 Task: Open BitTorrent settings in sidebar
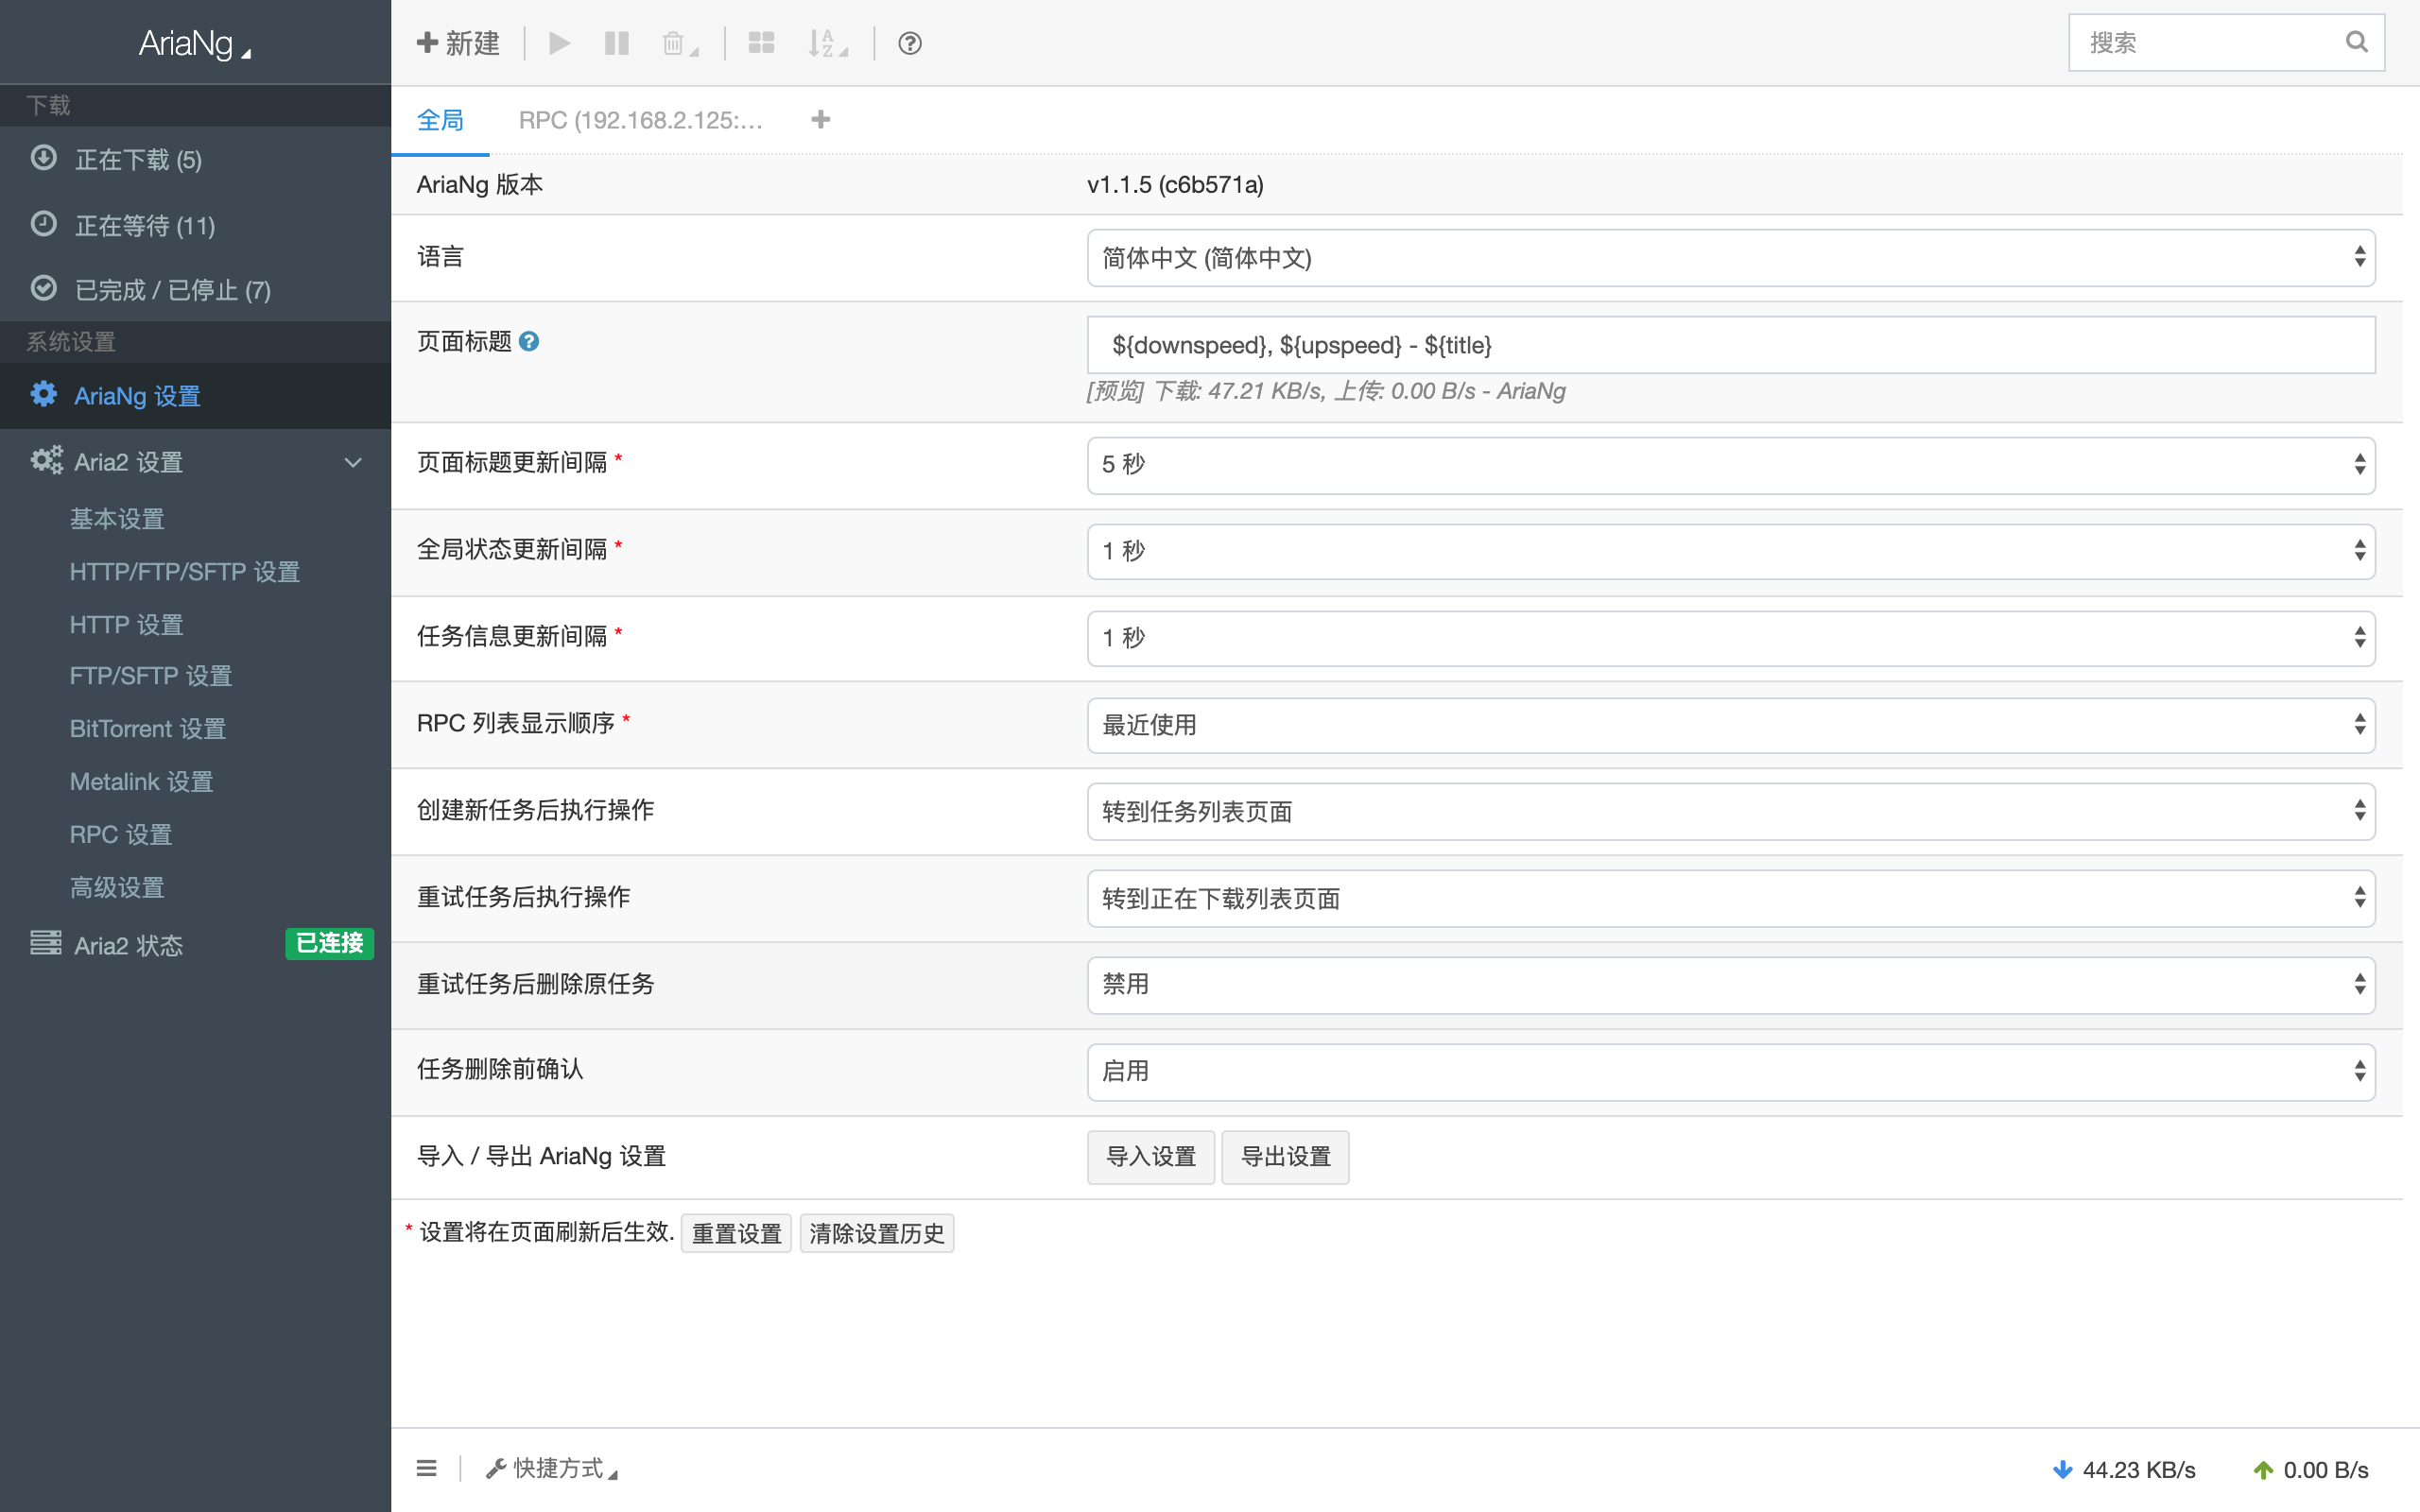coord(148,729)
